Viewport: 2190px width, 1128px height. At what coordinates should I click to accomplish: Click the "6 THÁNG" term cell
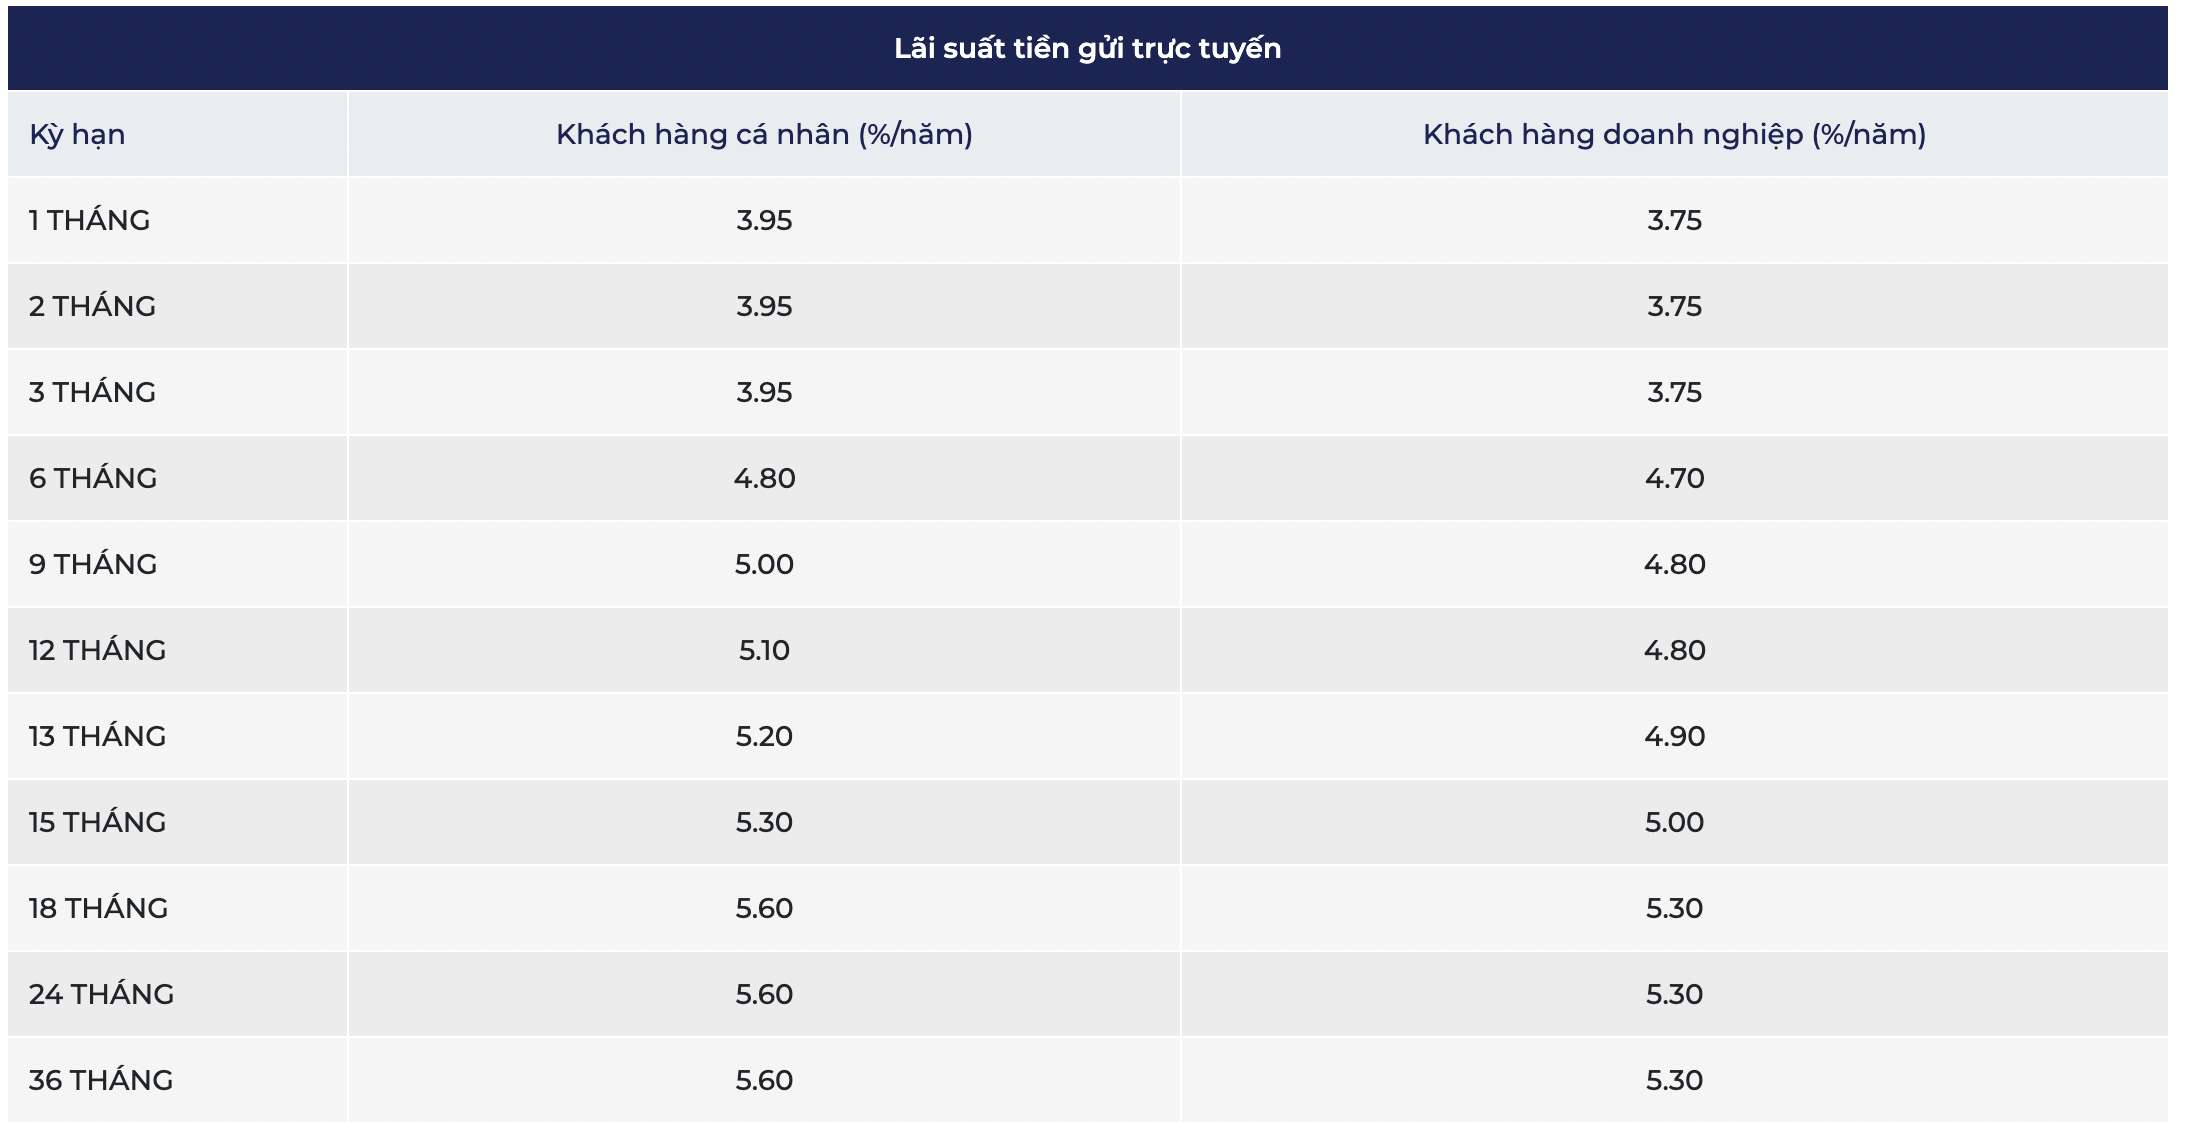93,478
